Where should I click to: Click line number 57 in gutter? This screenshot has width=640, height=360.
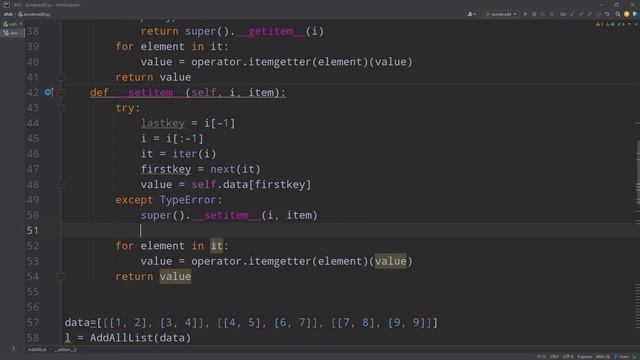33,322
